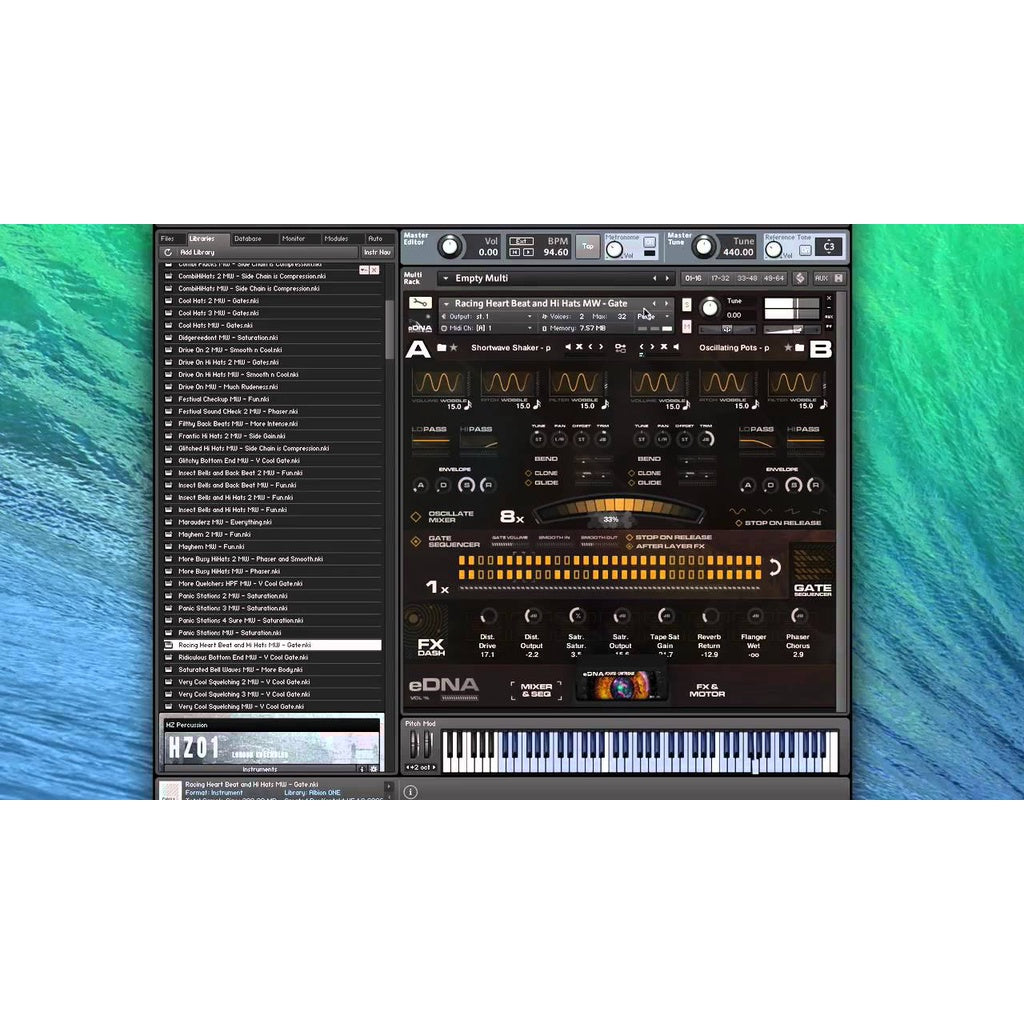Load the Maybem MW - Fun.nki patch
This screenshot has width=1024, height=1024.
tap(213, 546)
